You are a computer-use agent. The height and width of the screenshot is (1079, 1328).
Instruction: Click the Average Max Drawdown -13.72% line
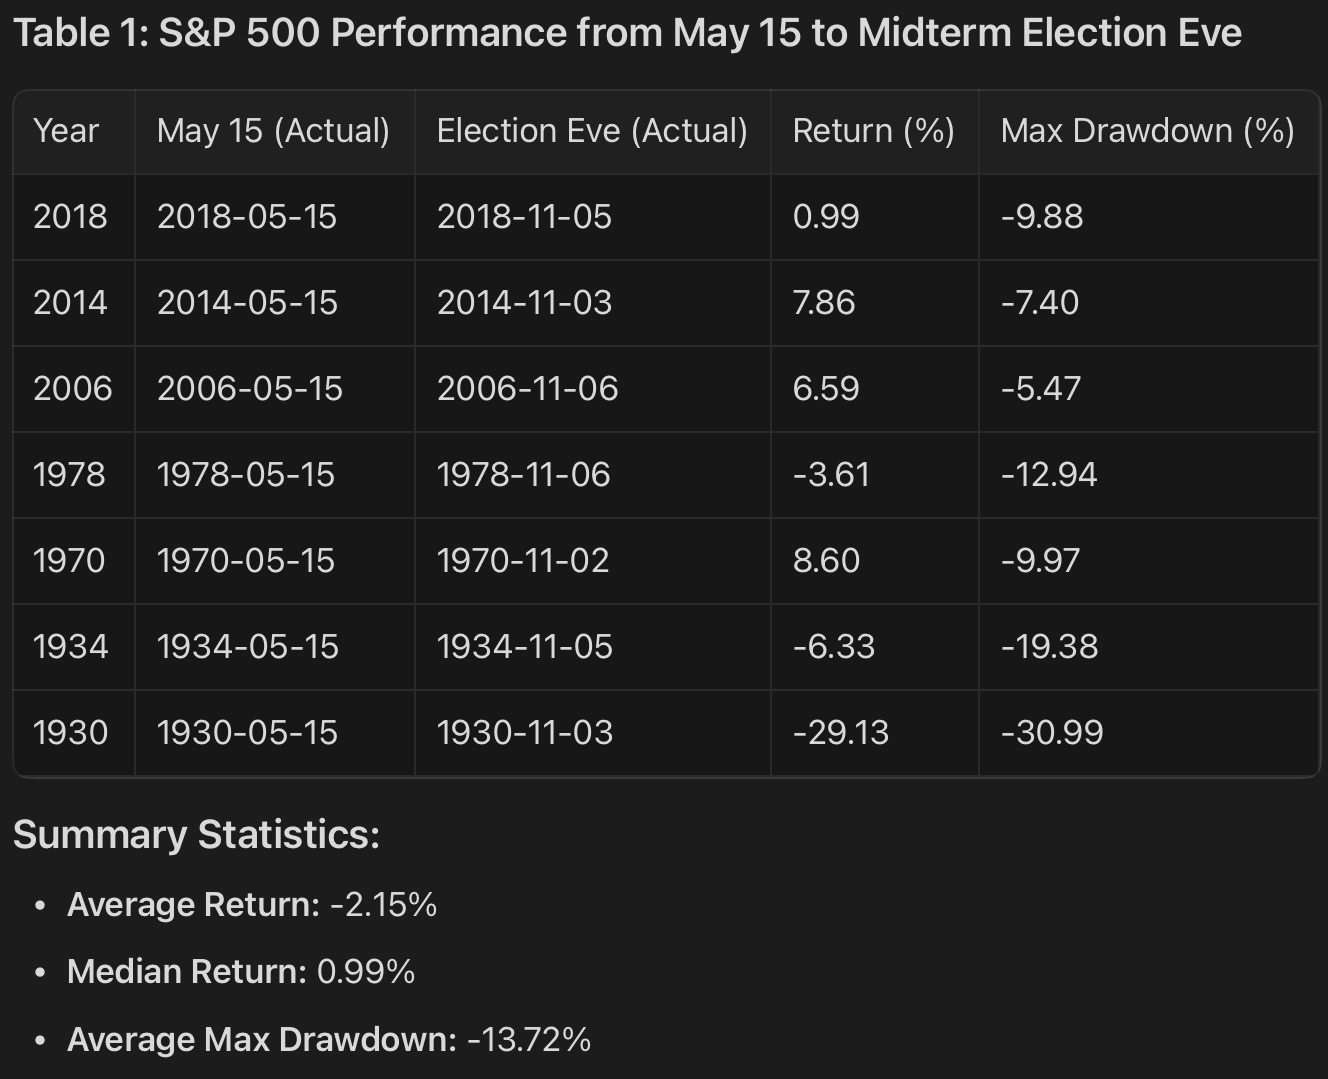[x=329, y=1039]
